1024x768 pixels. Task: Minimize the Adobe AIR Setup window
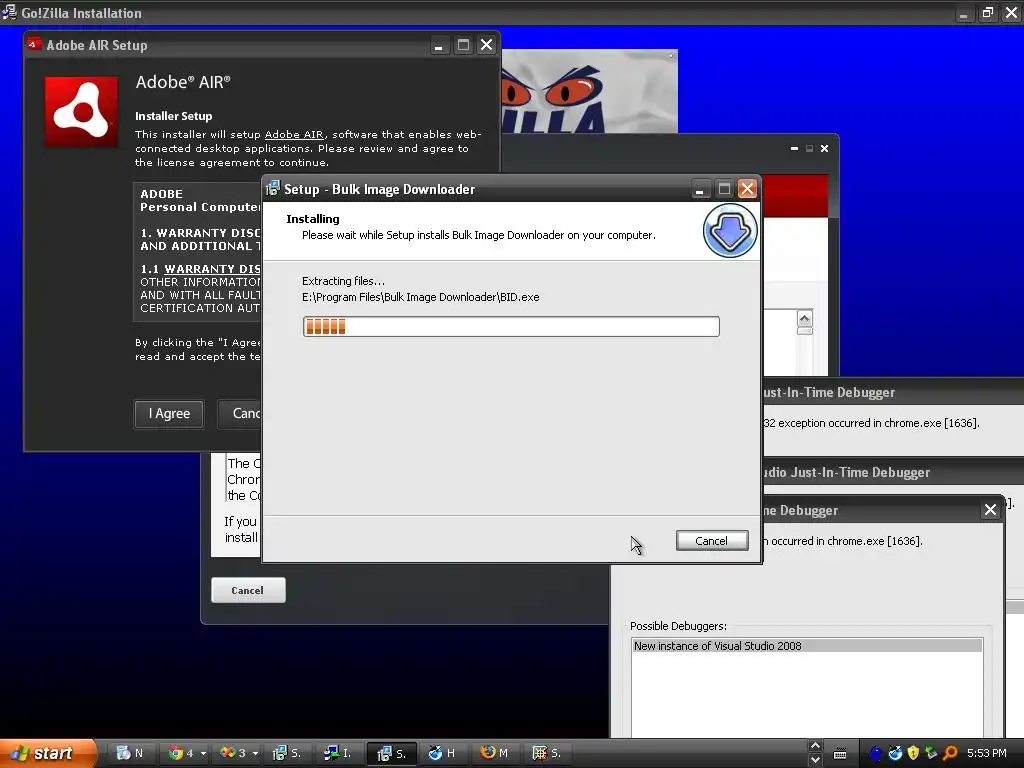tap(439, 45)
